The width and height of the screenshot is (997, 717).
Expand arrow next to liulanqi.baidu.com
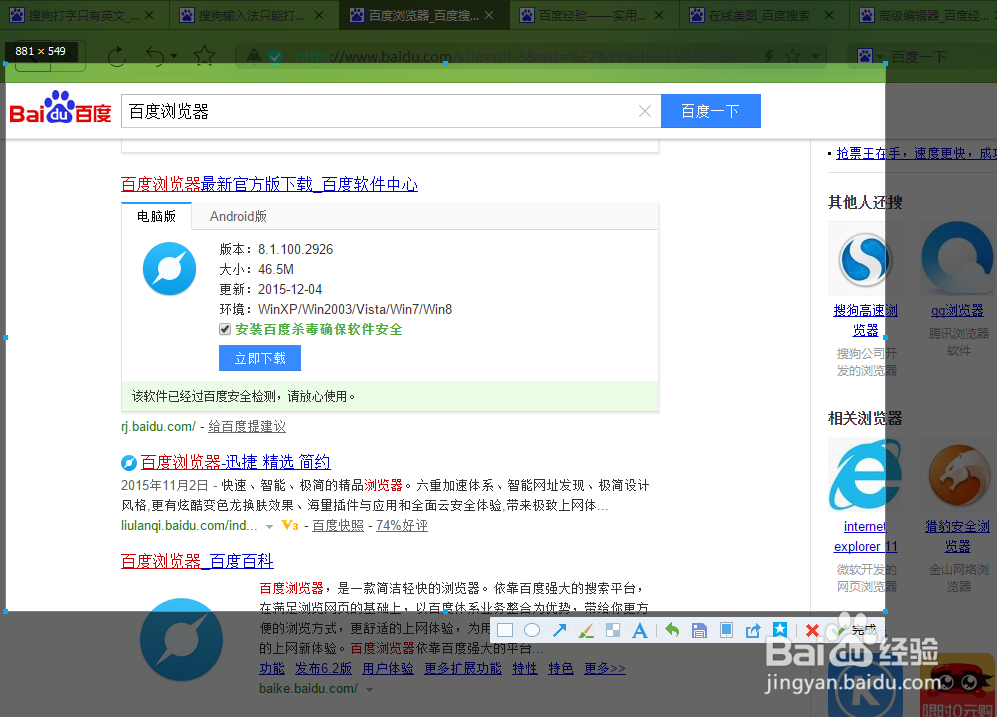tap(269, 526)
